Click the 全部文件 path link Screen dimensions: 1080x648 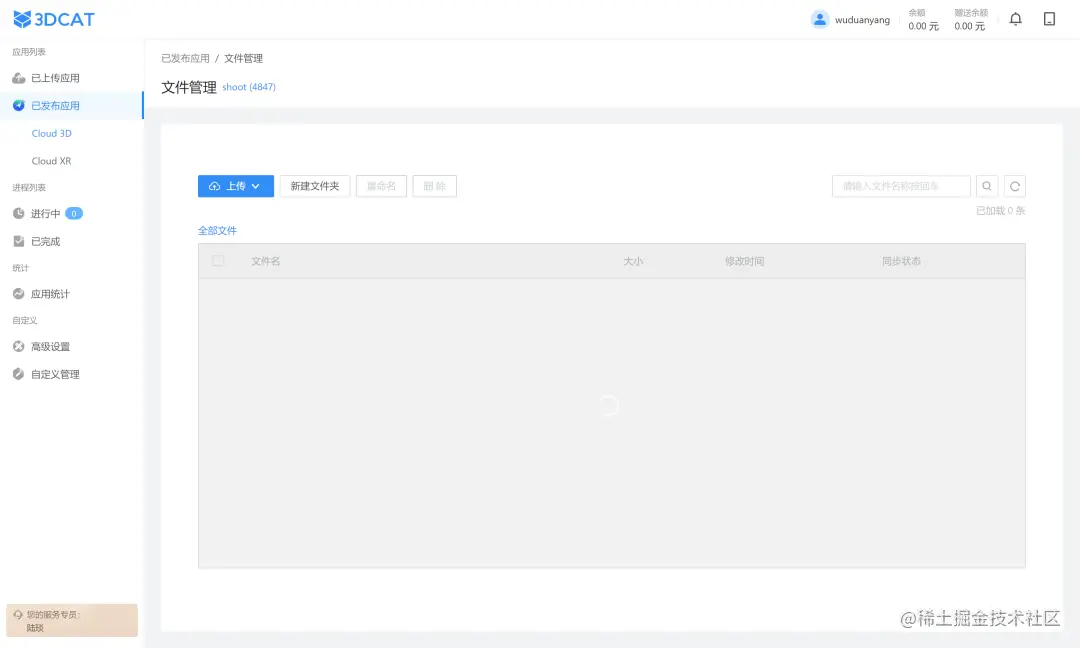(x=218, y=231)
